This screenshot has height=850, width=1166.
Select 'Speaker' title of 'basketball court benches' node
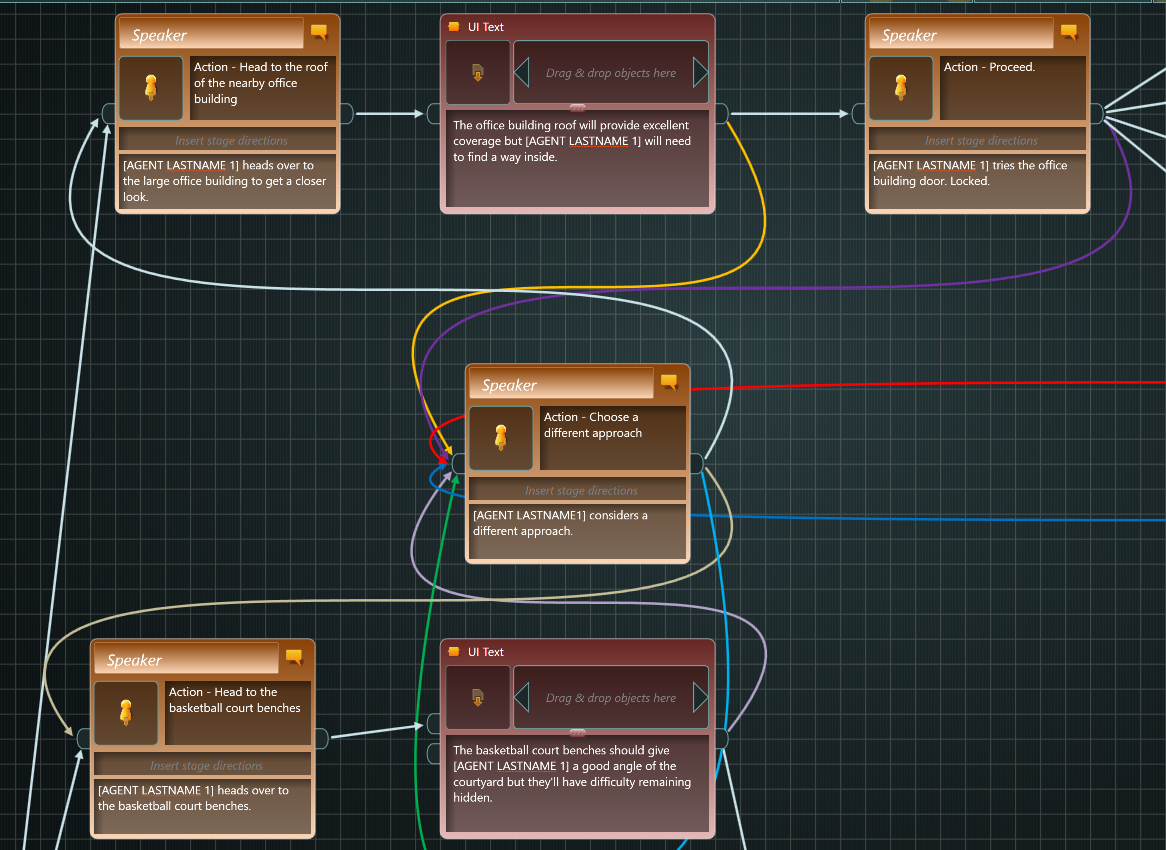[134, 660]
